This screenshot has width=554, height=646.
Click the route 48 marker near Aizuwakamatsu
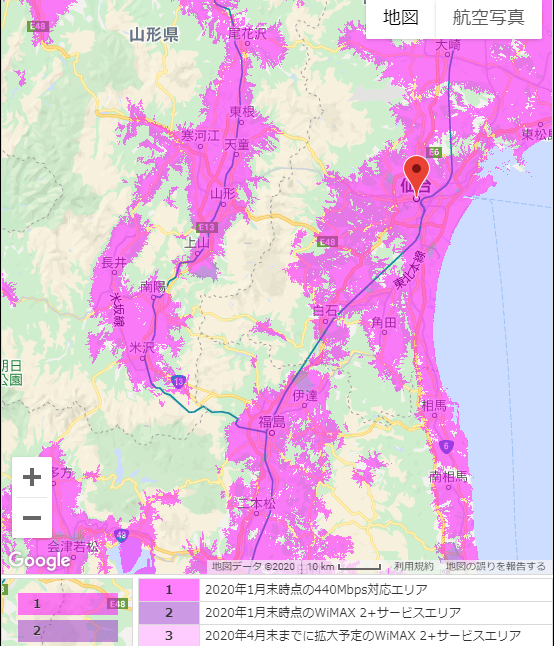point(122,536)
